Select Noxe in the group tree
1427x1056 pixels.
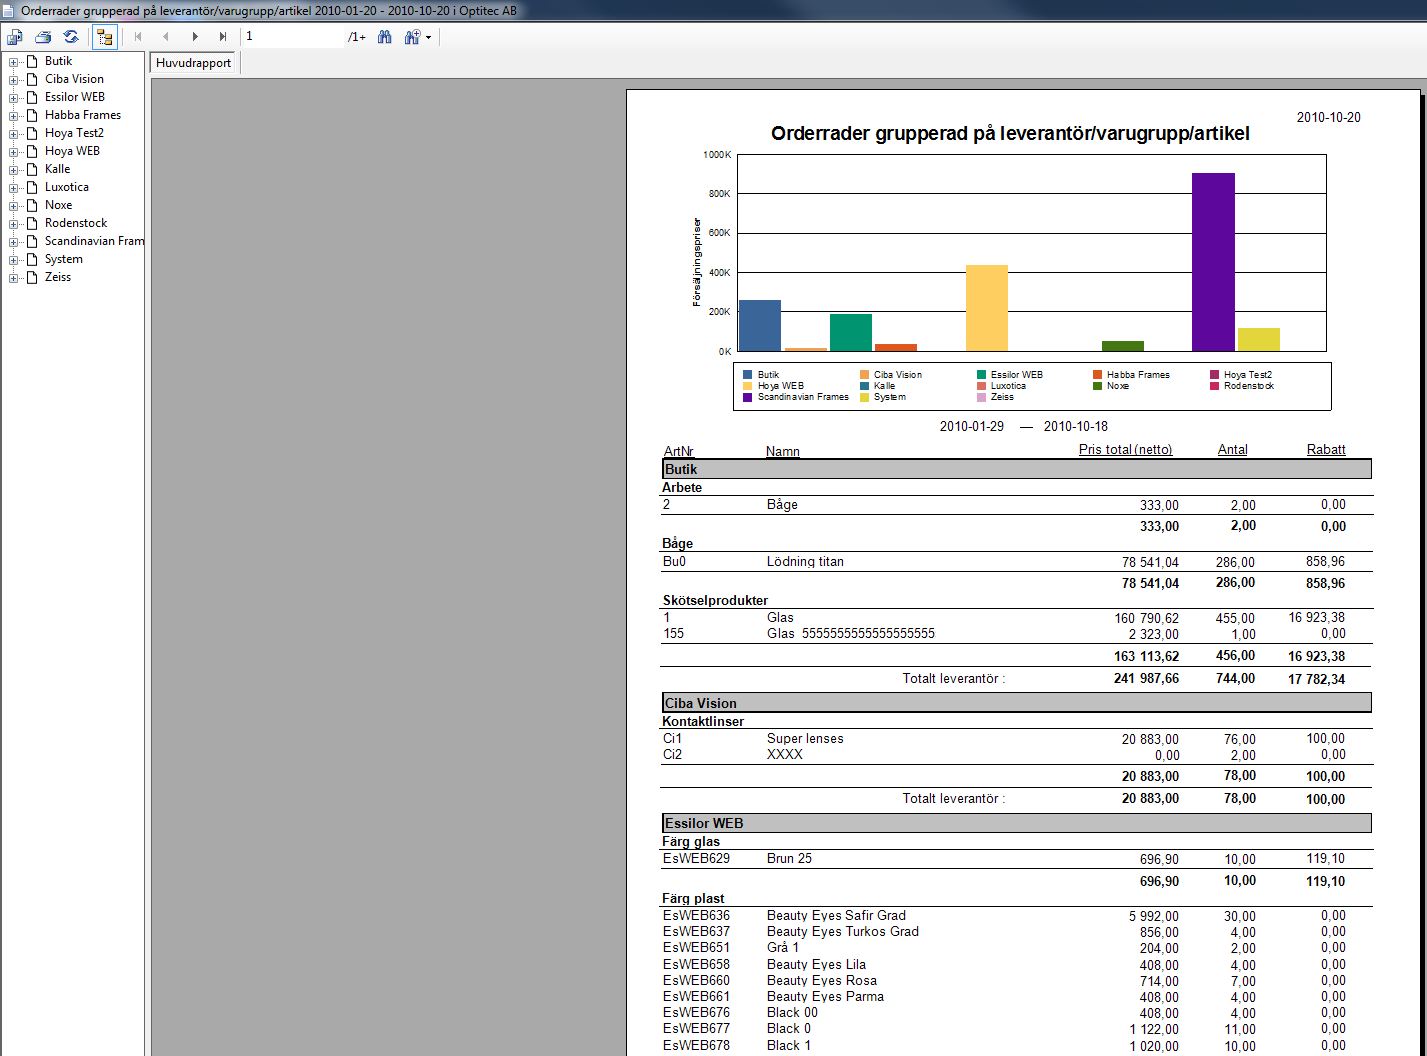(58, 205)
